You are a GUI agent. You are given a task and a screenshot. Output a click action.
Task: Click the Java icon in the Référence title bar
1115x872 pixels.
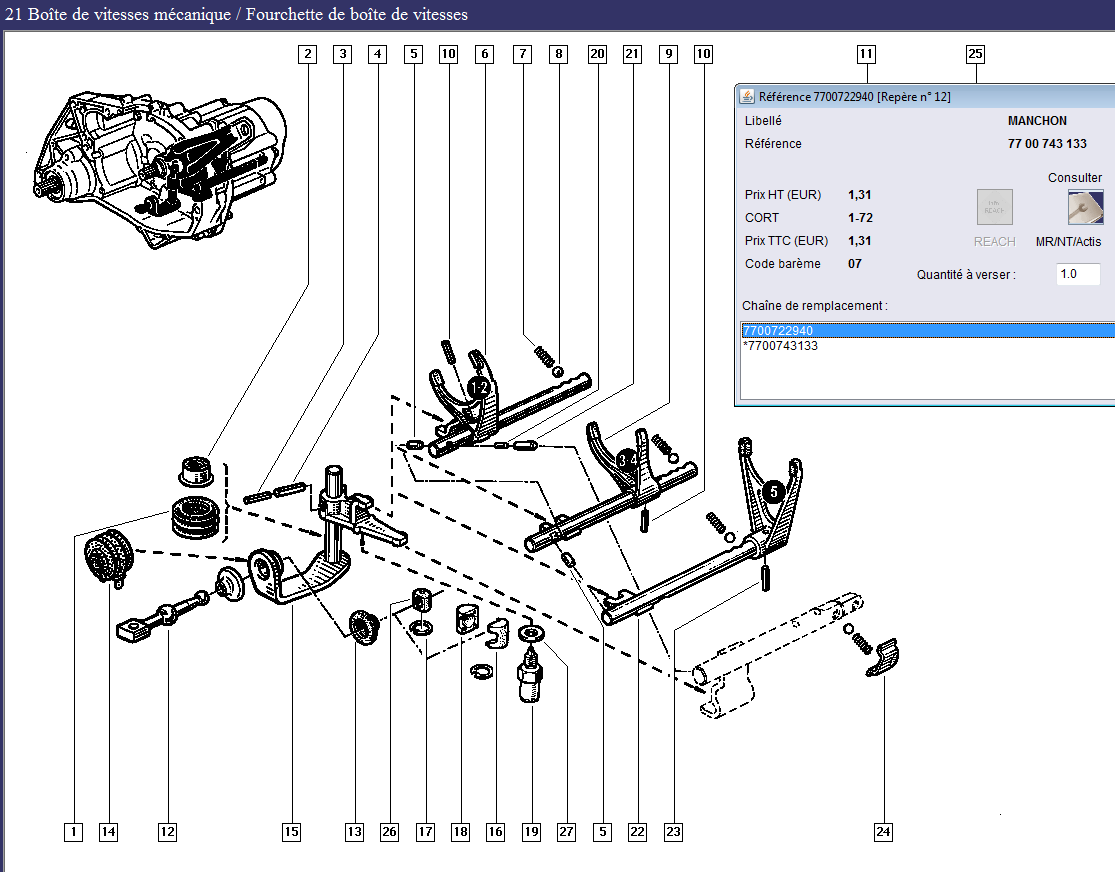point(747,96)
